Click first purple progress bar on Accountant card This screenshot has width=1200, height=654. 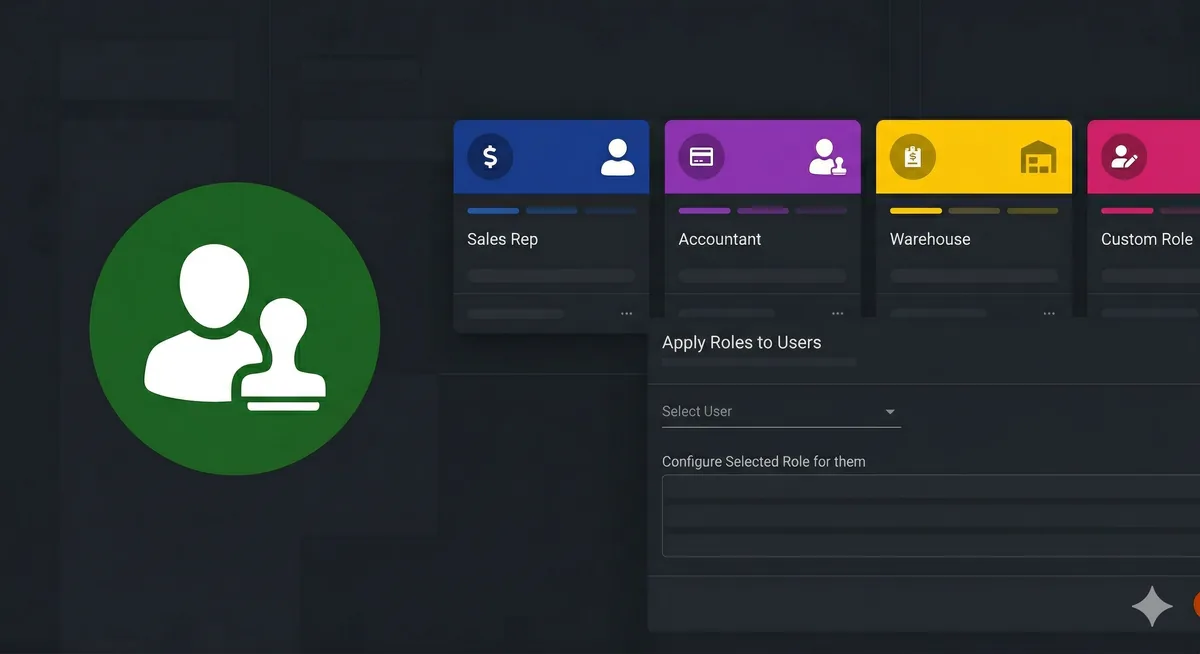point(704,211)
